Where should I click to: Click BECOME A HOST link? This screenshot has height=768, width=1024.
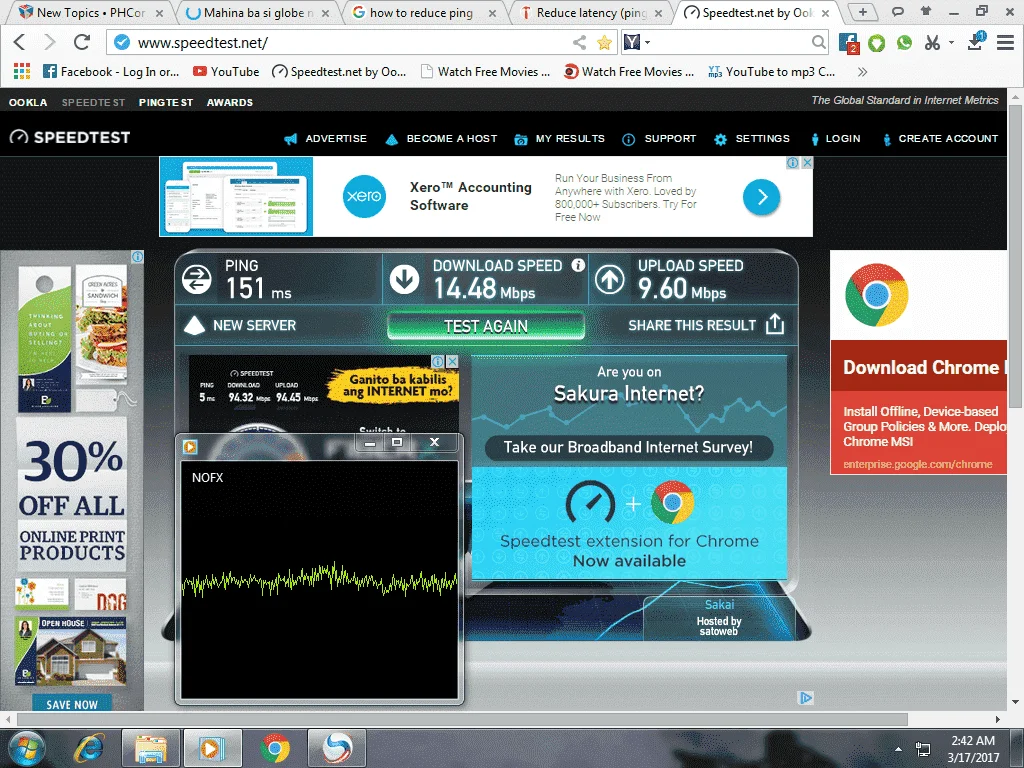441,138
